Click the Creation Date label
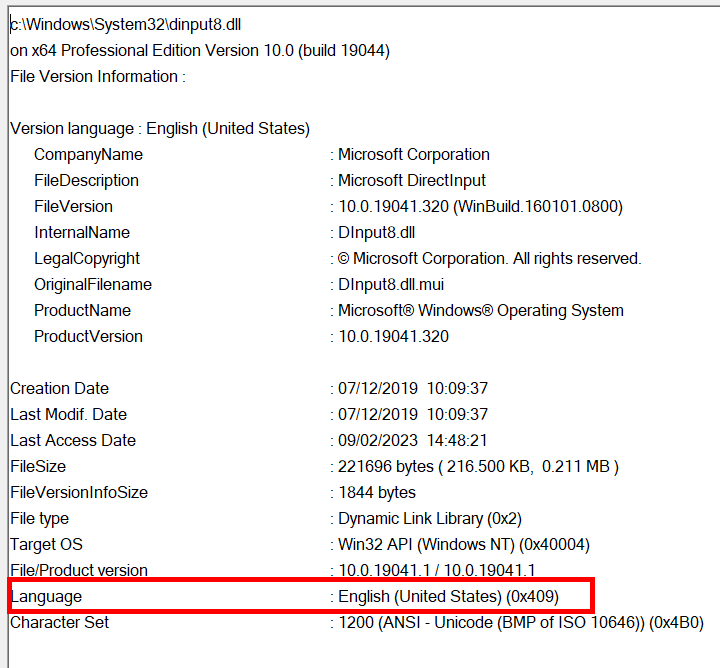 (x=59, y=388)
